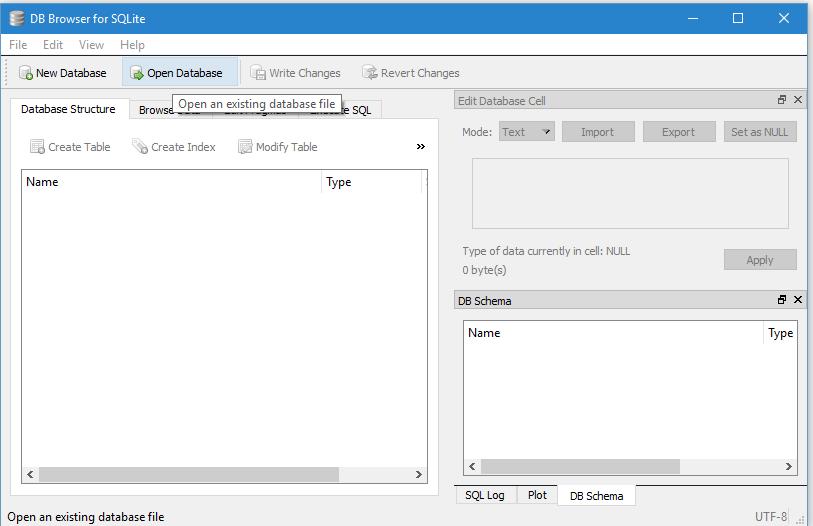Expand the structure toolbar overflow chevron
Image resolution: width=813 pixels, height=526 pixels.
[x=420, y=147]
